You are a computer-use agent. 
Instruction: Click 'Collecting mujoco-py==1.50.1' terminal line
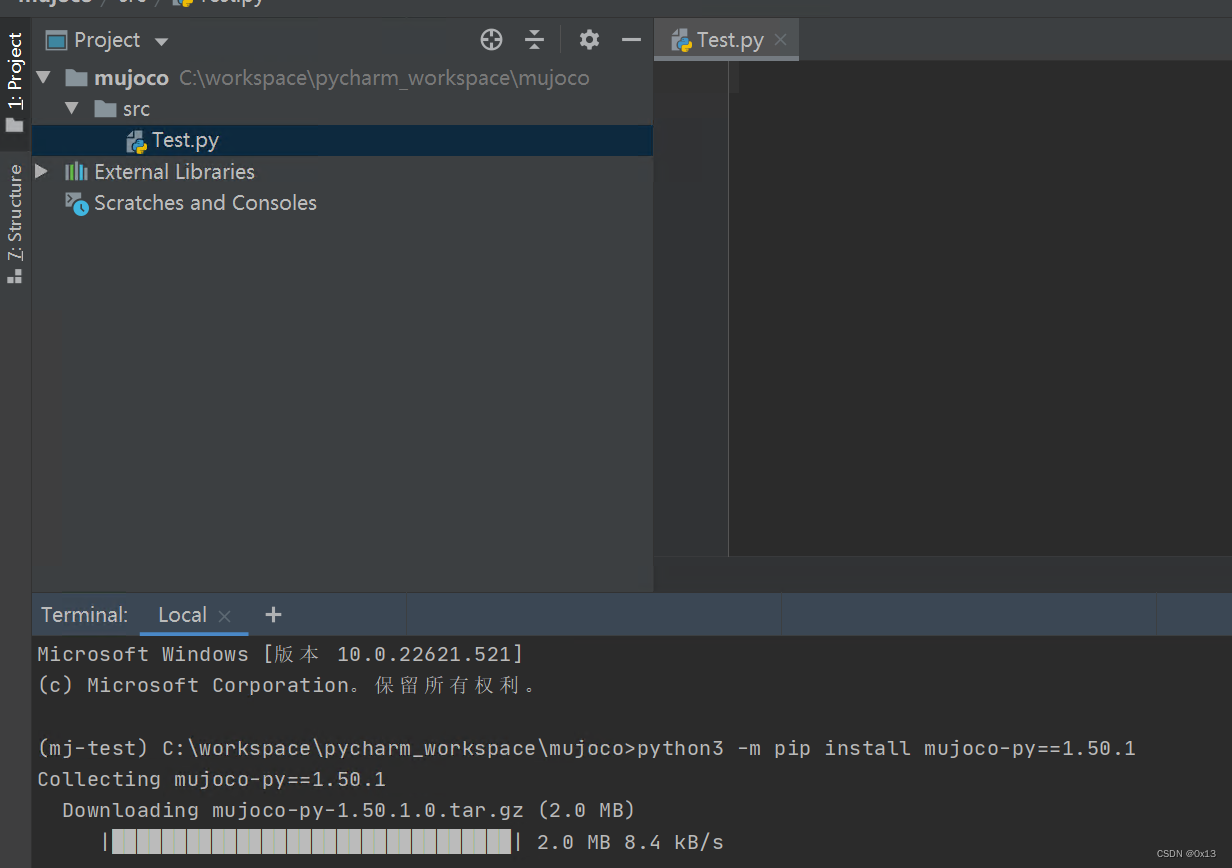[211, 779]
